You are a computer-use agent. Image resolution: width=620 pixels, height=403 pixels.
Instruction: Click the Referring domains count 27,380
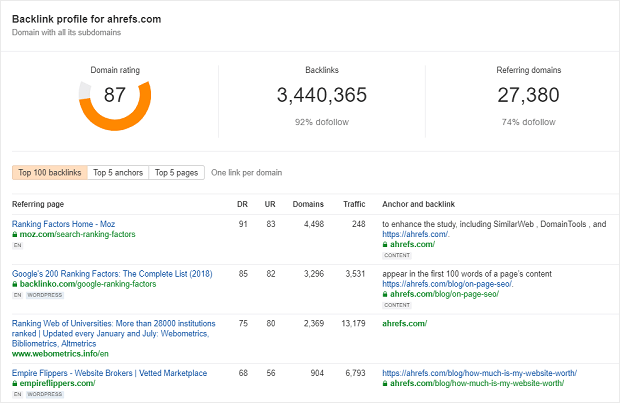(x=529, y=95)
